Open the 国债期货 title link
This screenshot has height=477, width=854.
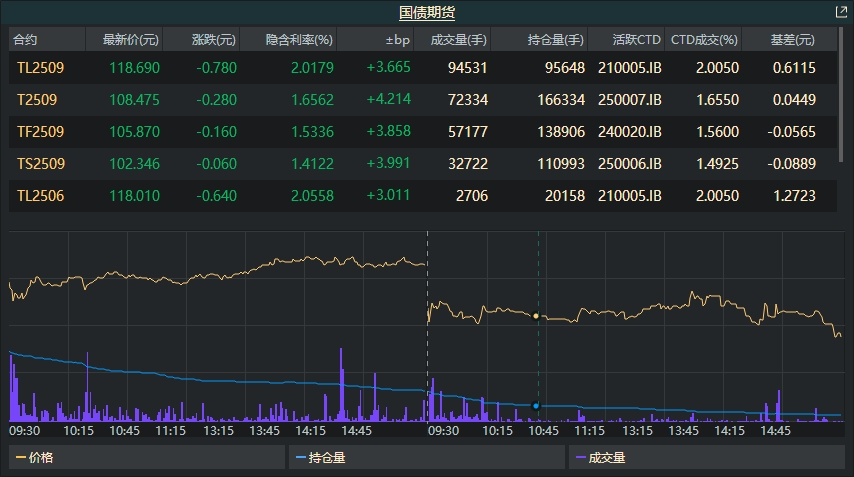click(427, 12)
